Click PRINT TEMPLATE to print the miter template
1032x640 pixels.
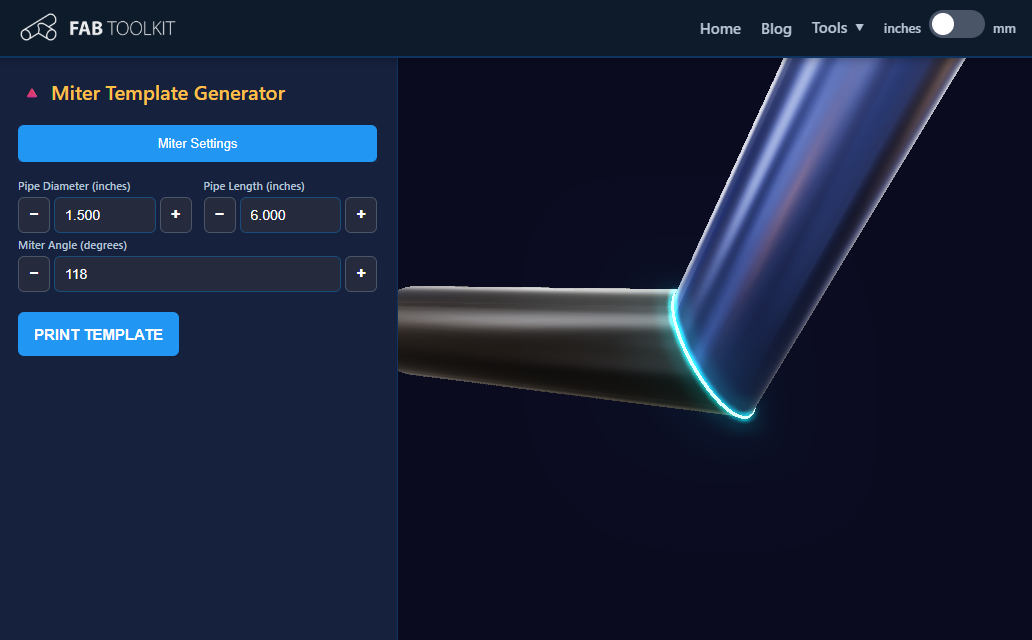click(98, 333)
